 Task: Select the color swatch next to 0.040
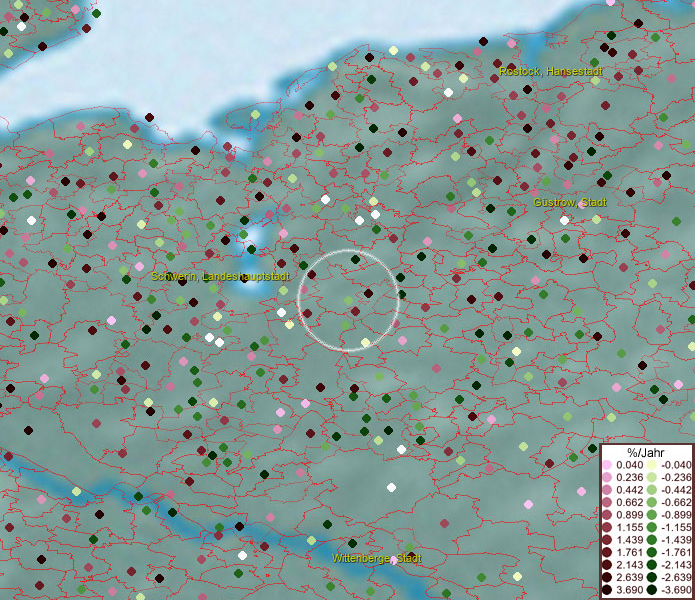coord(607,465)
